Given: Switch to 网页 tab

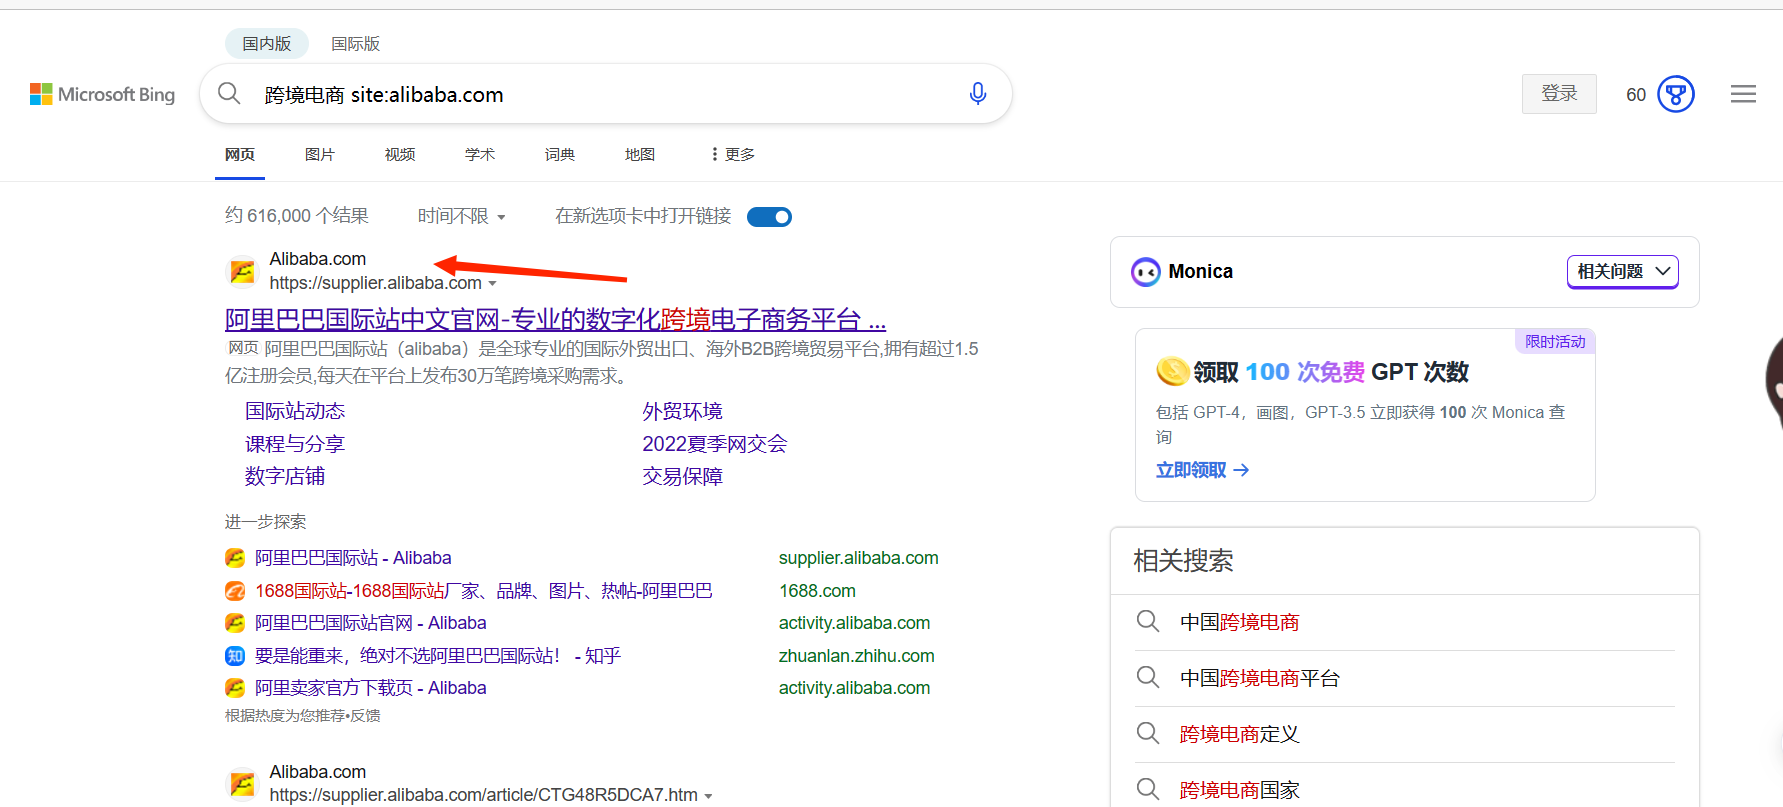Looking at the screenshot, I should [240, 154].
